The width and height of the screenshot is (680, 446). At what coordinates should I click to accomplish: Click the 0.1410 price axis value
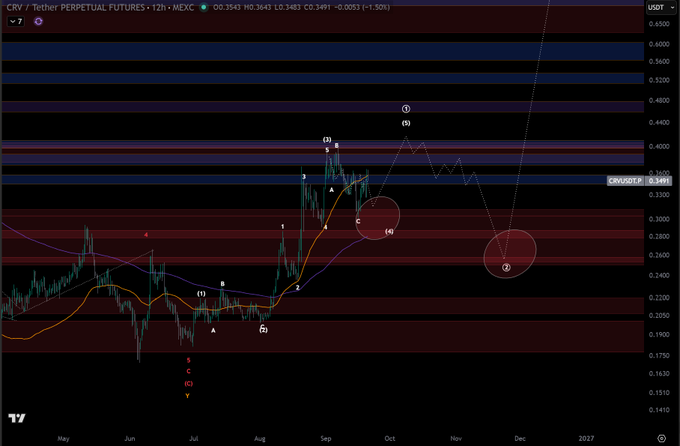point(659,410)
